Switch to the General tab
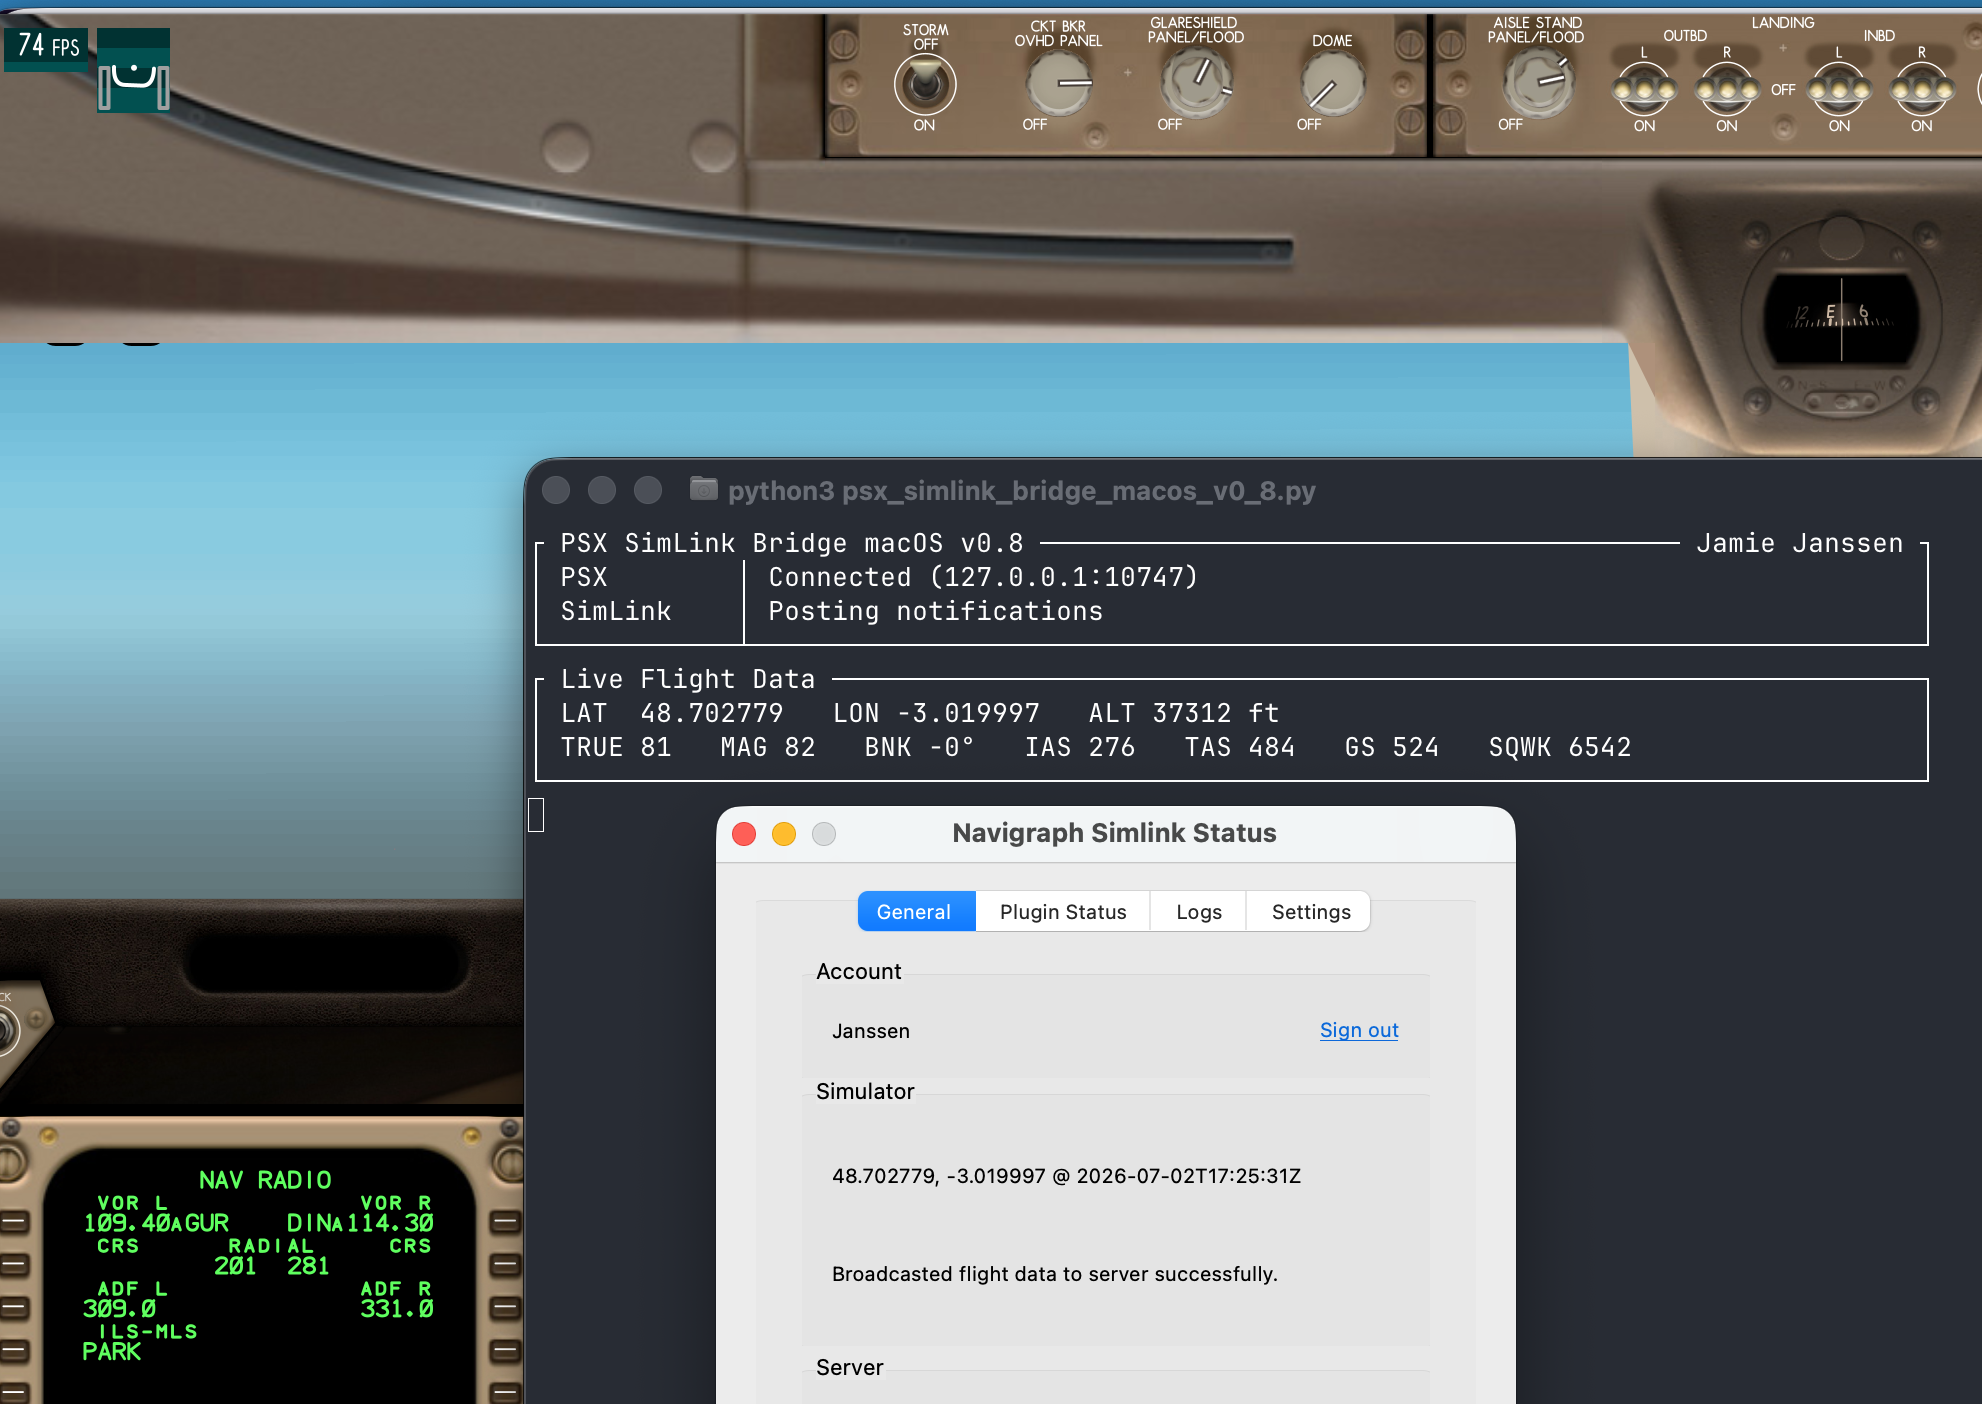 (x=916, y=912)
